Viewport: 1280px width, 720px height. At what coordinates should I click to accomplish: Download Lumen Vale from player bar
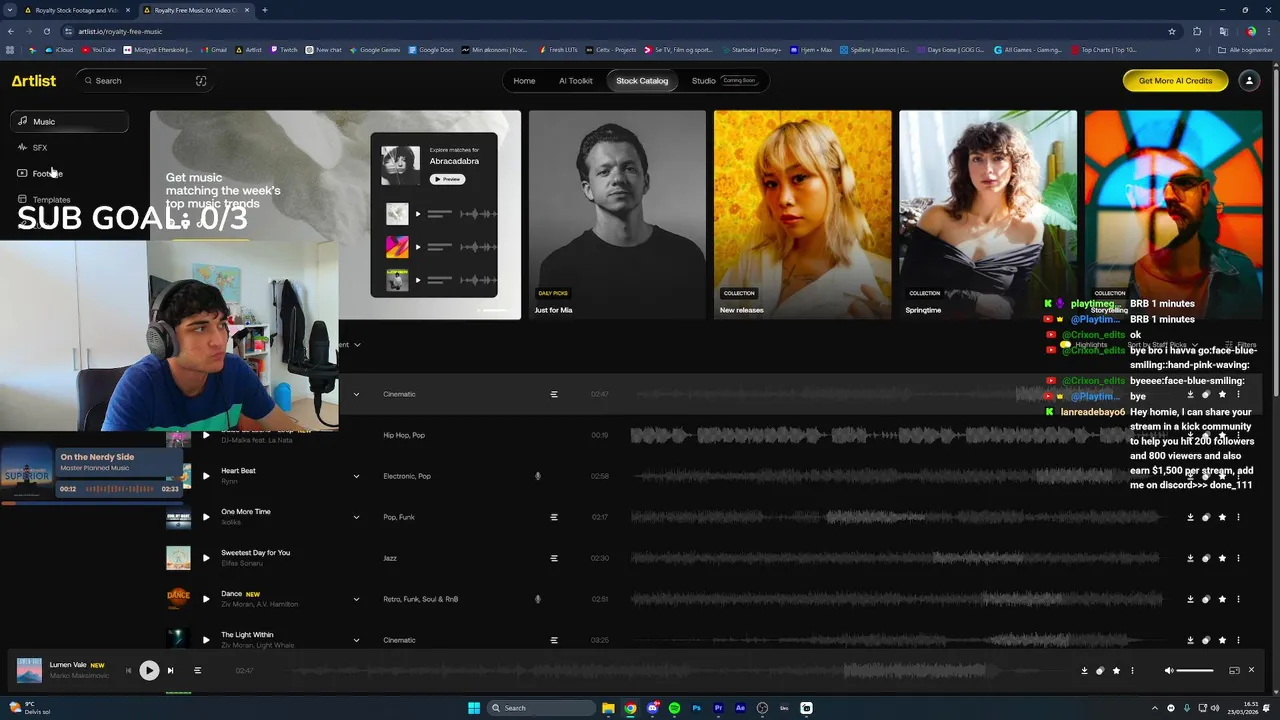pyautogui.click(x=1084, y=671)
